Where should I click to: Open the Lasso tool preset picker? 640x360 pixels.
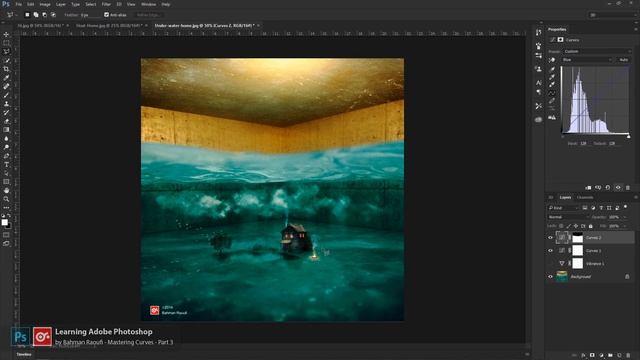pos(11,15)
